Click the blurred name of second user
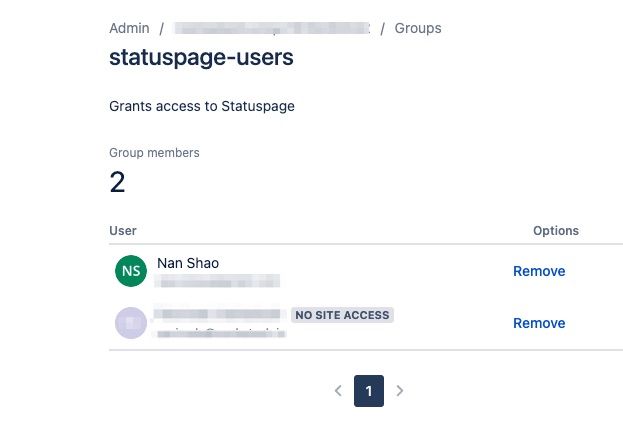The width and height of the screenshot is (623, 428). pos(220,314)
